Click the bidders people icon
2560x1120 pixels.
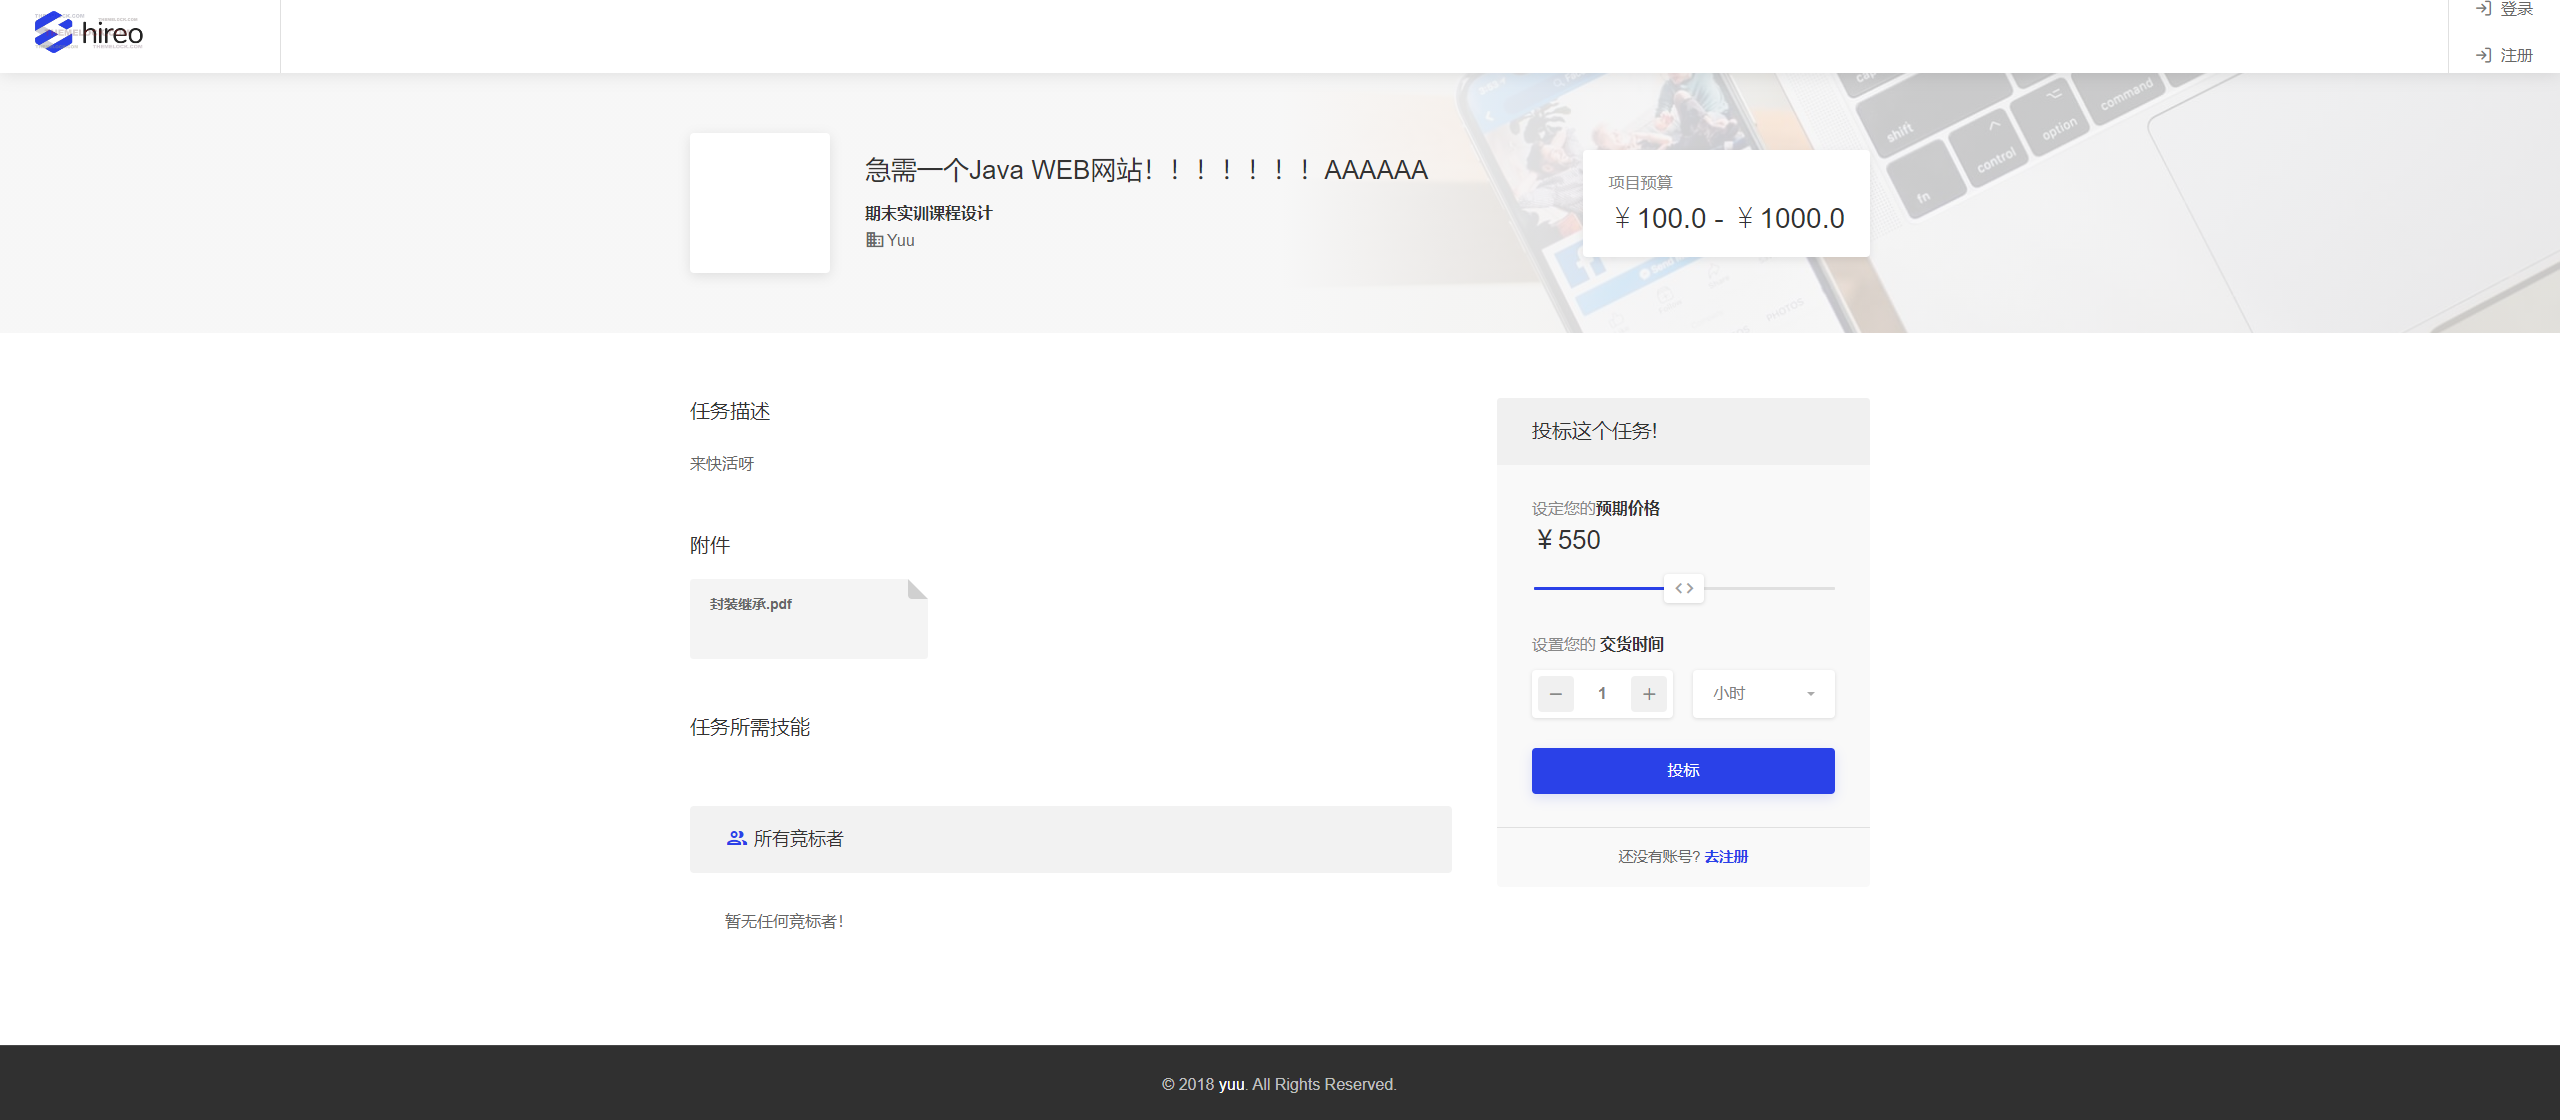pyautogui.click(x=736, y=838)
